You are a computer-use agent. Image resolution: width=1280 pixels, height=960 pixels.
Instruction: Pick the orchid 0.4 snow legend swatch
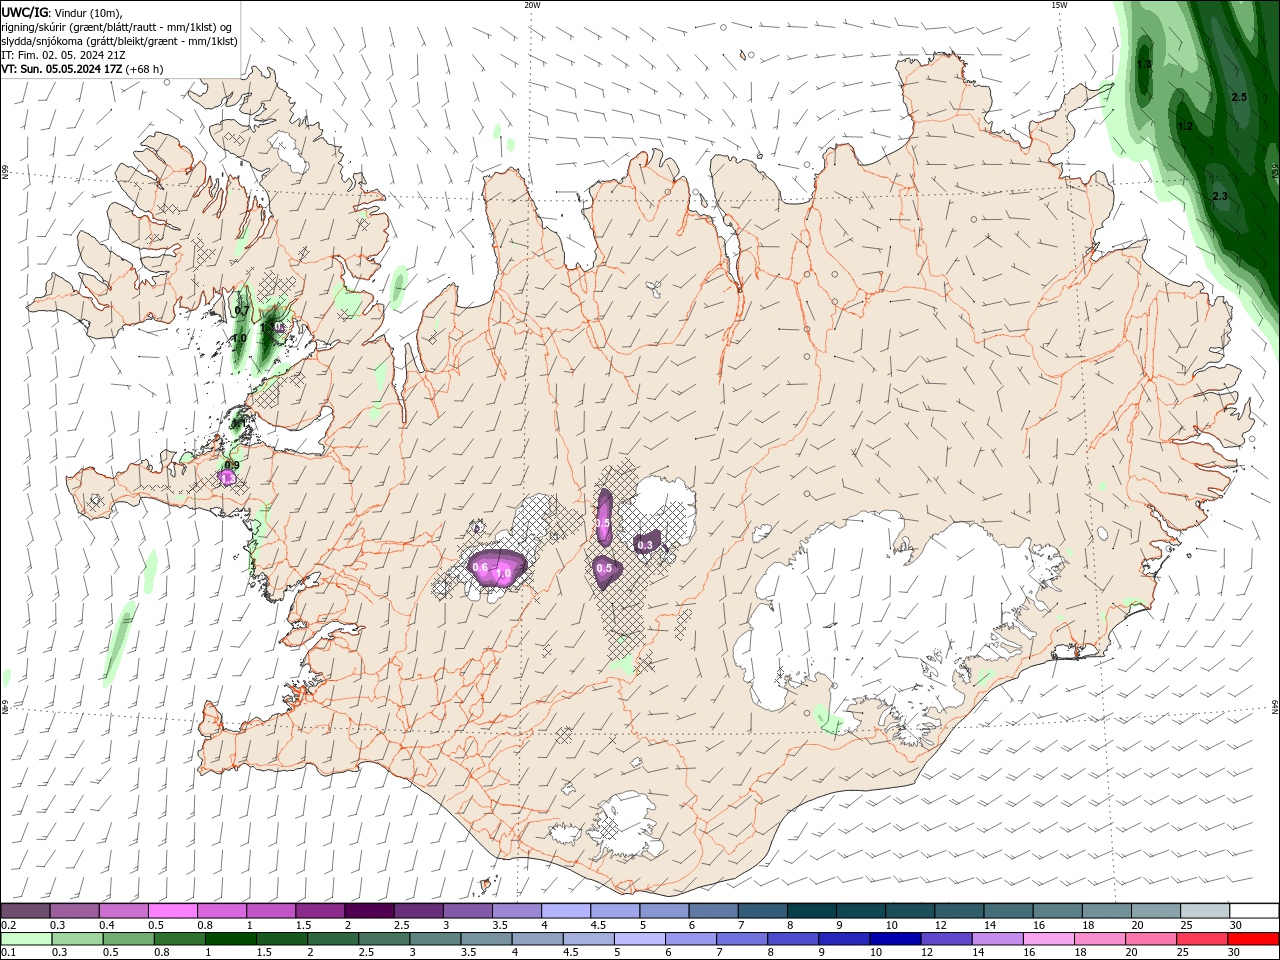pyautogui.click(x=123, y=910)
